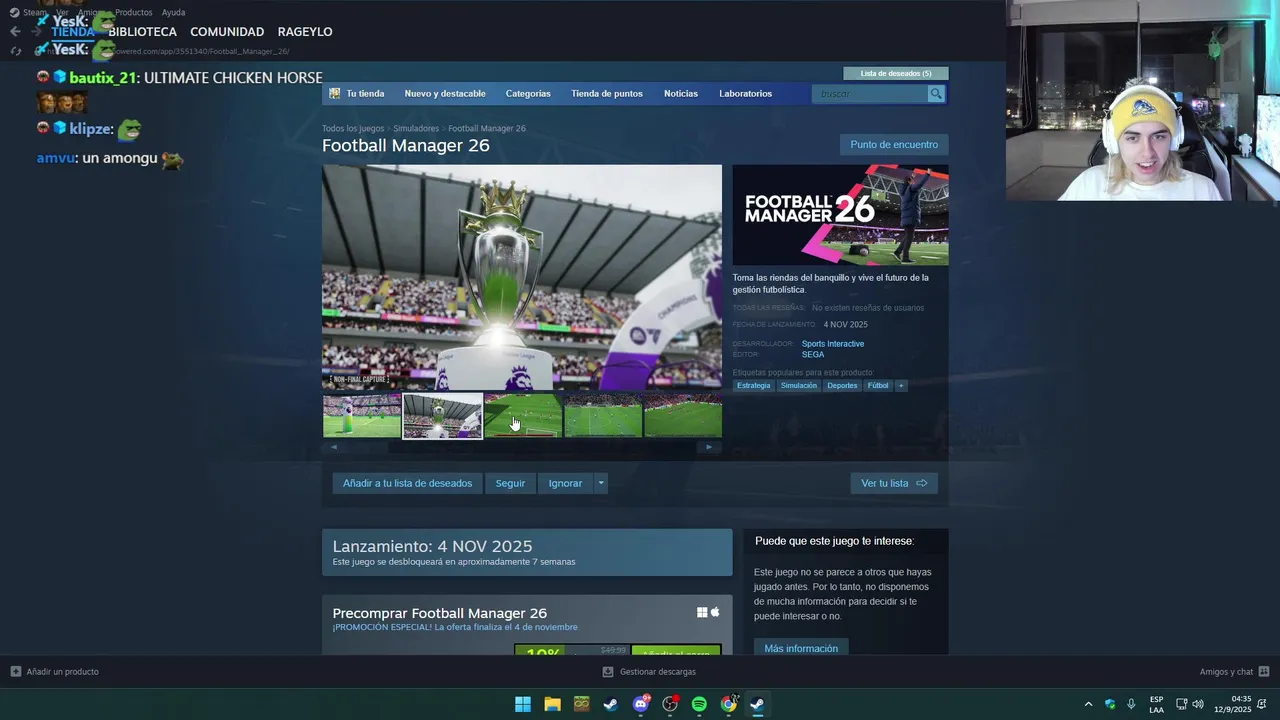Open the first Steam icon in taskbar
1280x720 pixels.
coord(610,704)
